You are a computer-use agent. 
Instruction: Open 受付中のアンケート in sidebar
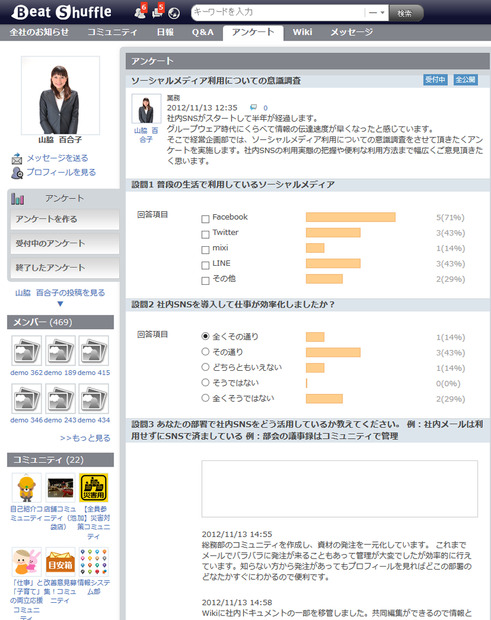[65, 244]
